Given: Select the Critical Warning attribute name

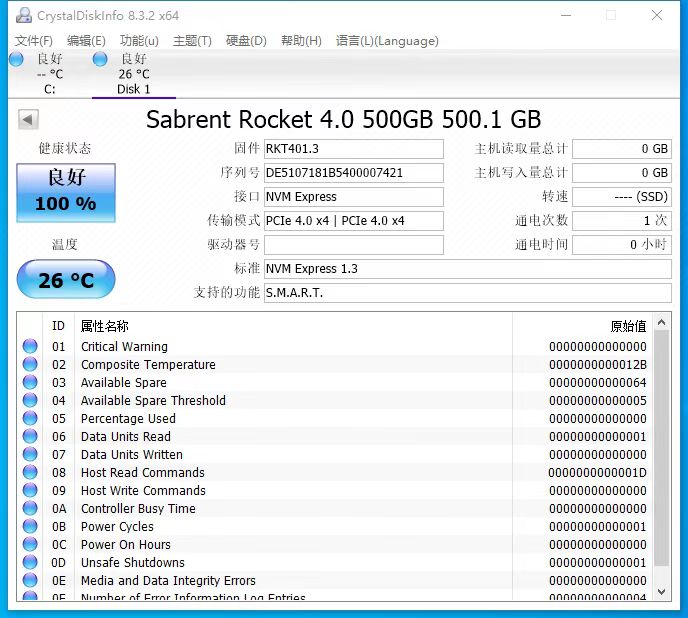Looking at the screenshot, I should point(124,347).
